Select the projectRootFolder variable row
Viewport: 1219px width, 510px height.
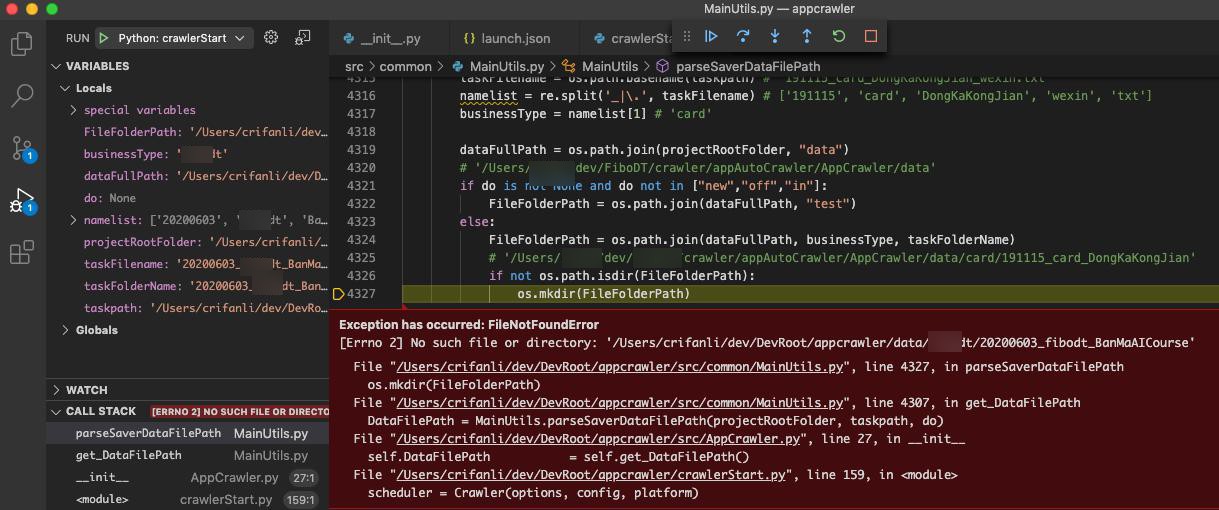[x=187, y=242]
